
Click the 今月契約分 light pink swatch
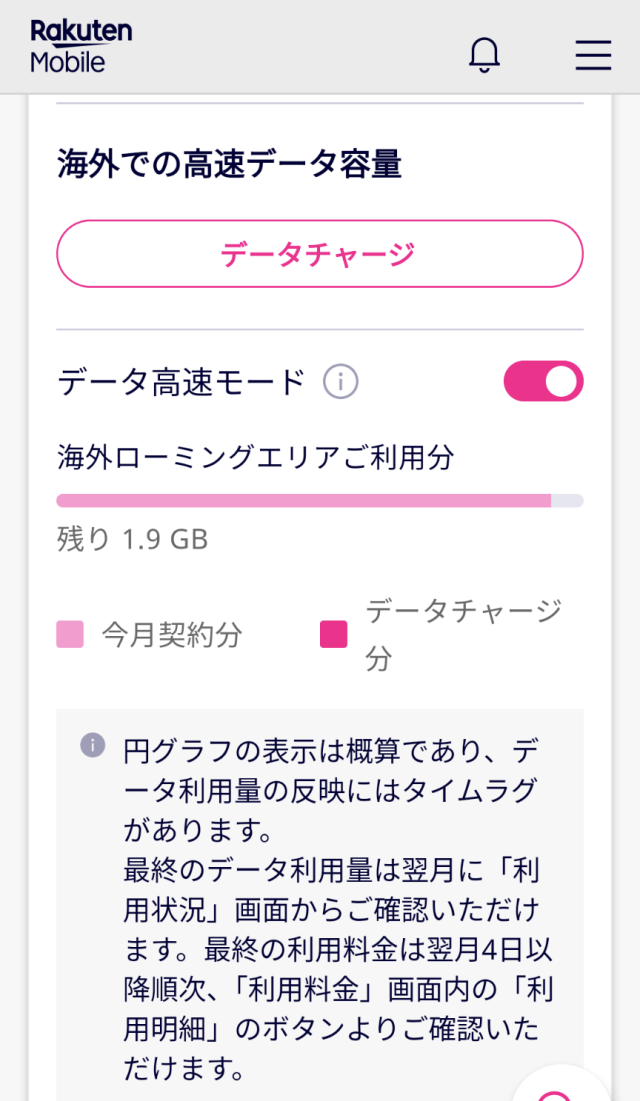[x=70, y=634]
